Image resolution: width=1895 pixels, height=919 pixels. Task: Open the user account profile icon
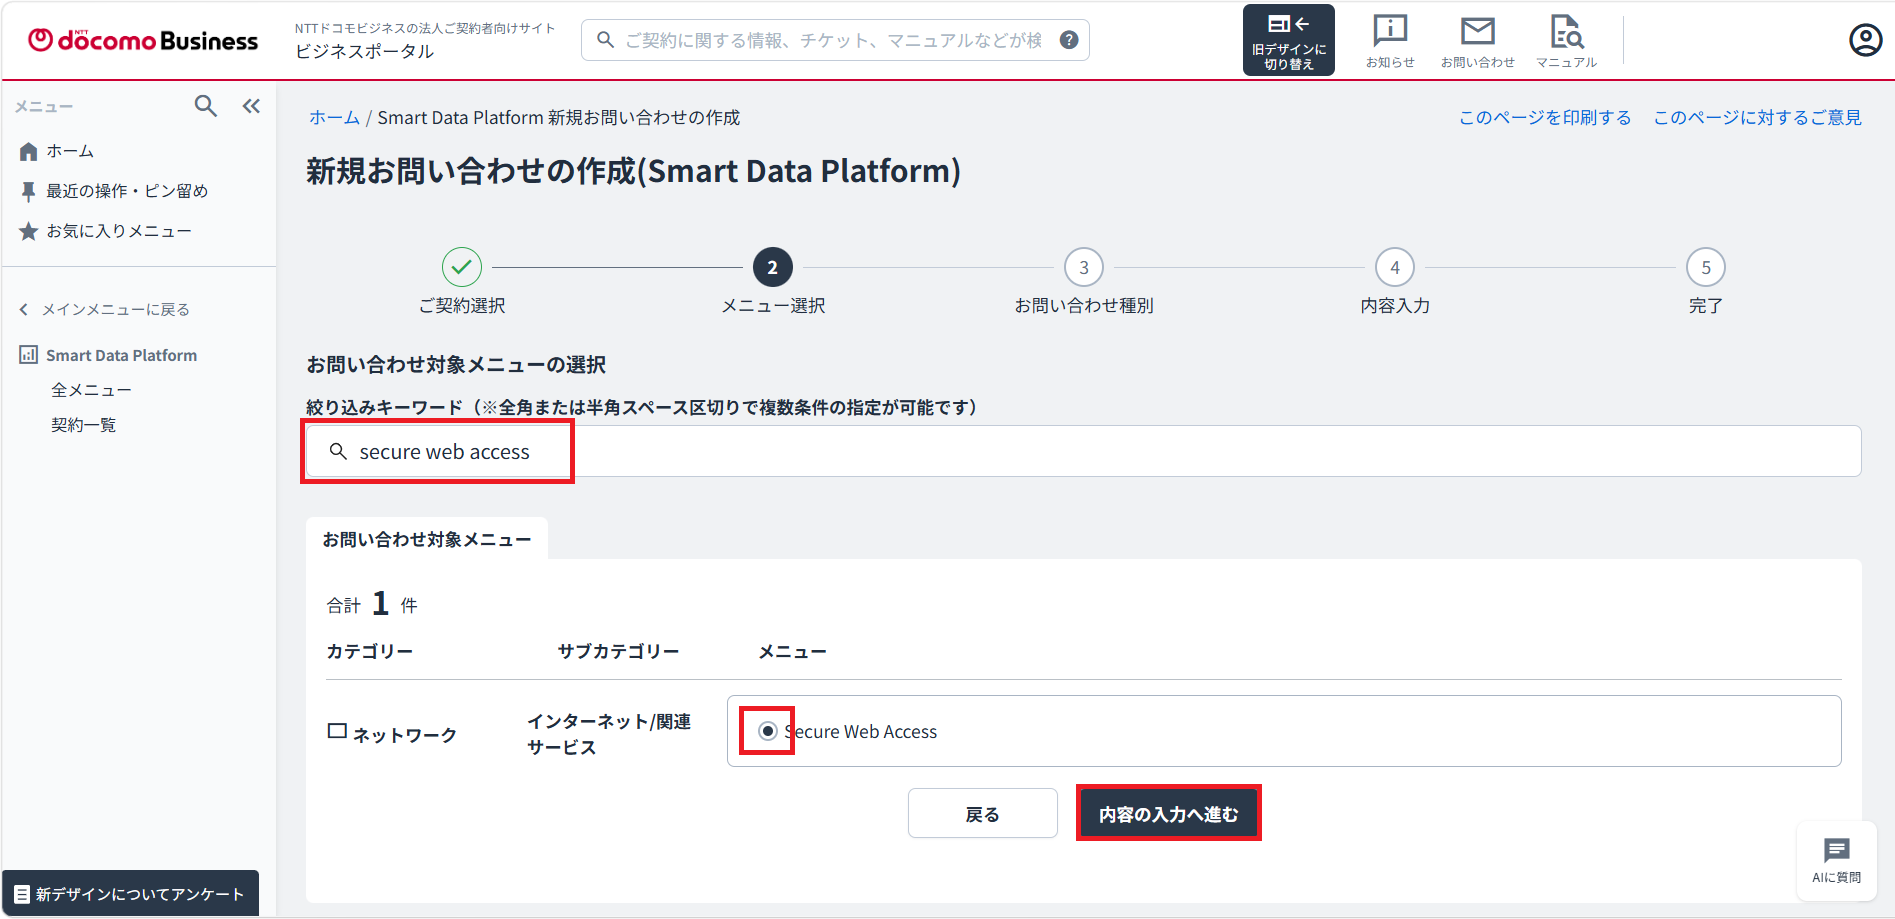tap(1865, 40)
